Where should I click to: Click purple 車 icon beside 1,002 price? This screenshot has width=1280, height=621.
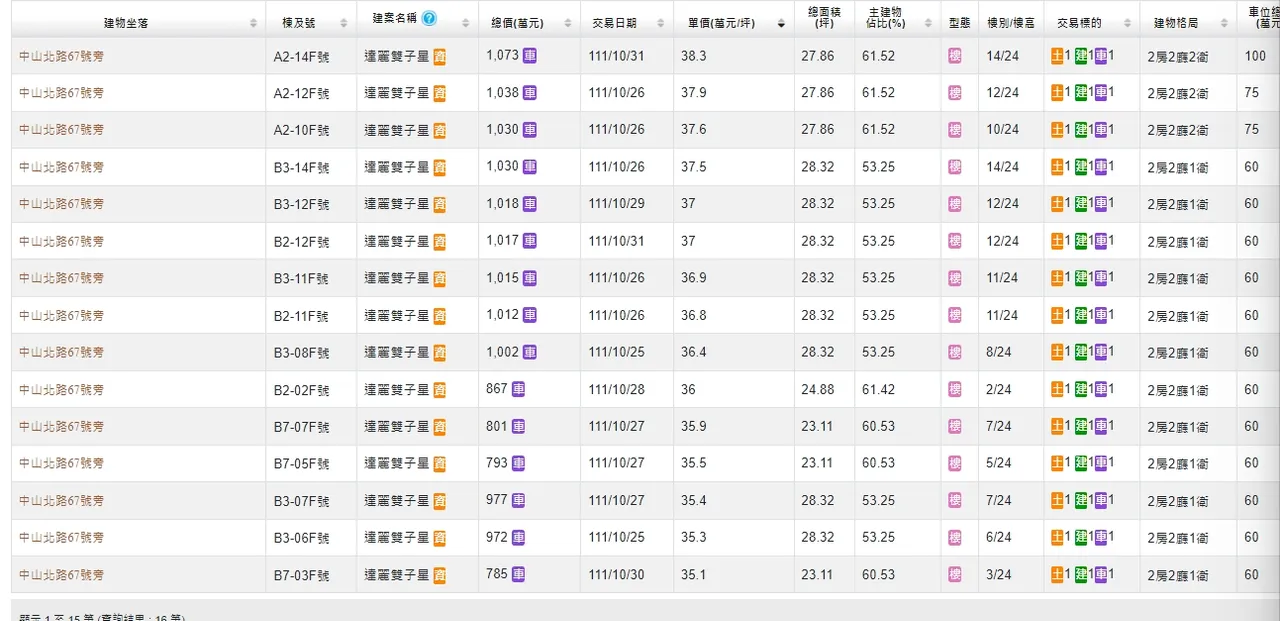(x=530, y=352)
